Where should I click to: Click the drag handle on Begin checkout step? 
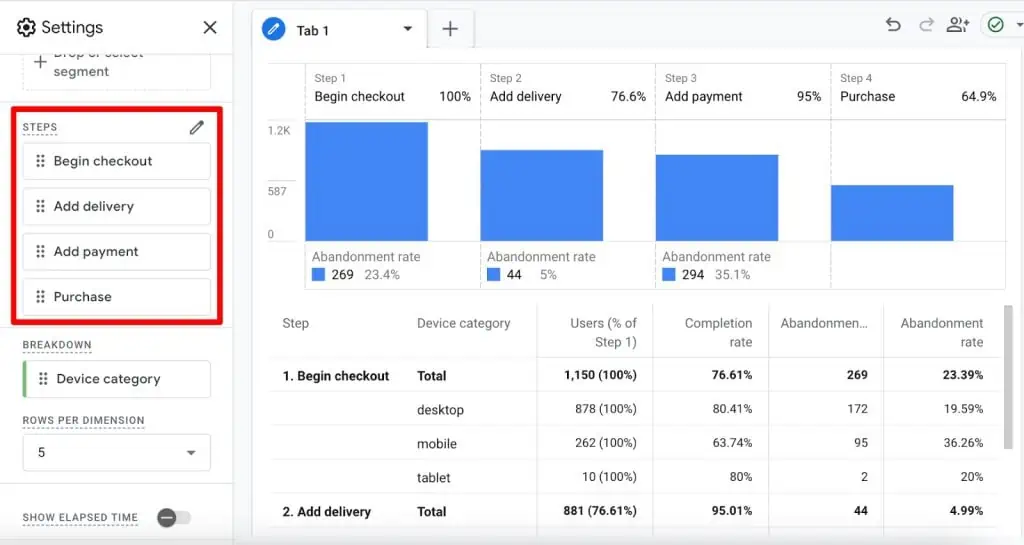(x=40, y=161)
